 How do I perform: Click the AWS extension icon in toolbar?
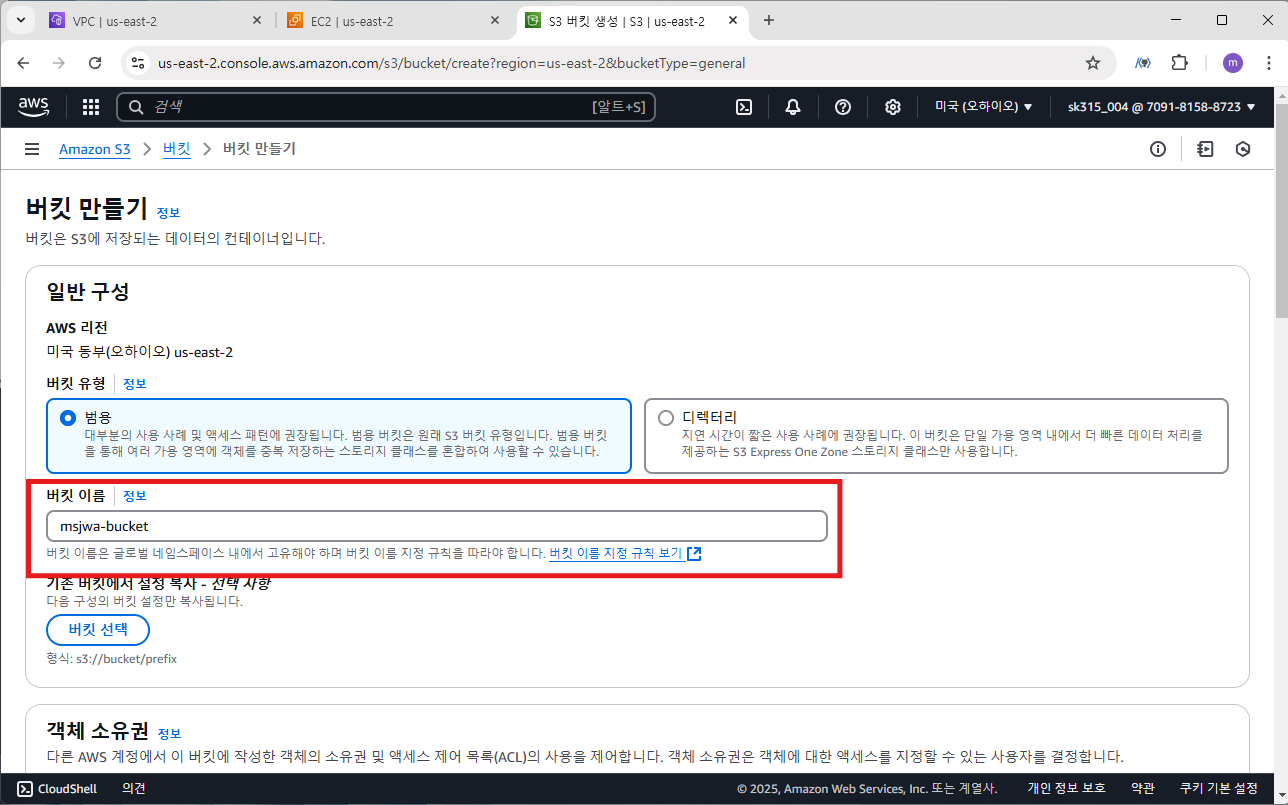coord(1142,63)
